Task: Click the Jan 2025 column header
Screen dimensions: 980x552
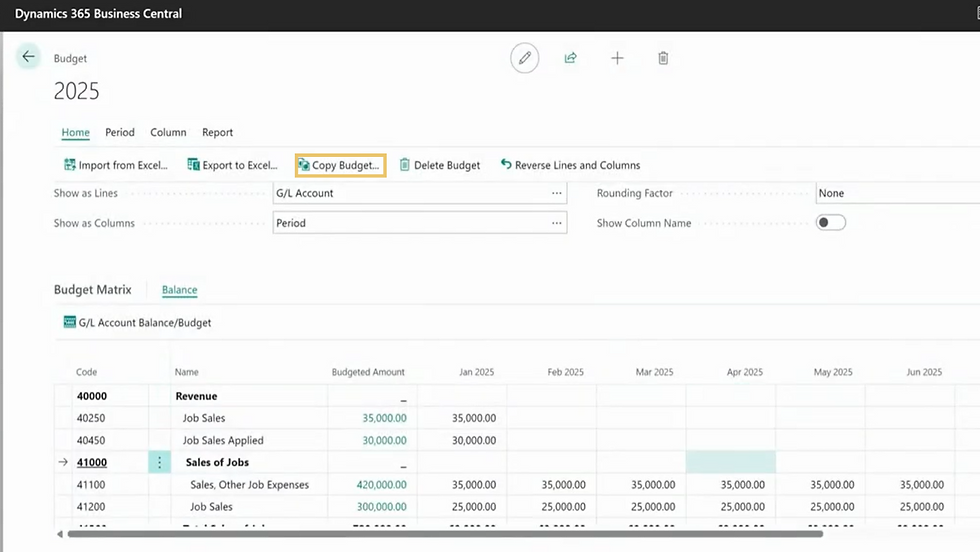Action: pos(476,372)
